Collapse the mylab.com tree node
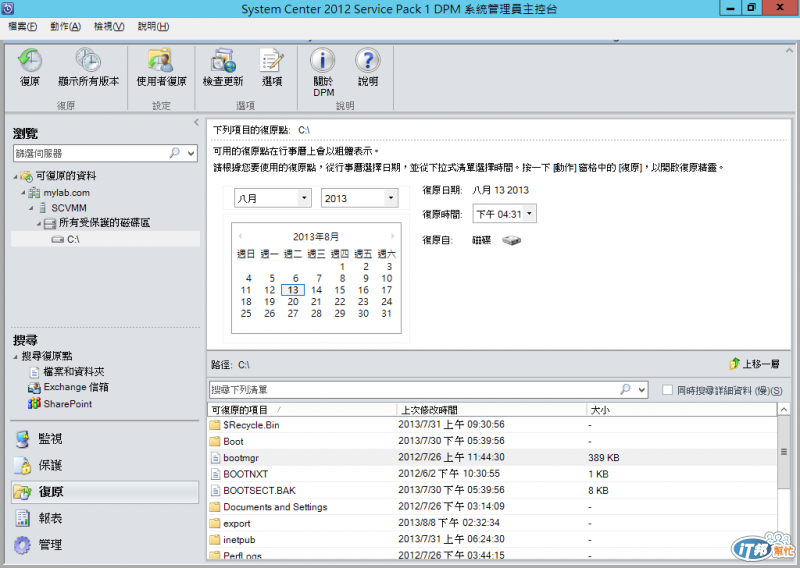Screen dimensions: 800x568 click(x=23, y=193)
